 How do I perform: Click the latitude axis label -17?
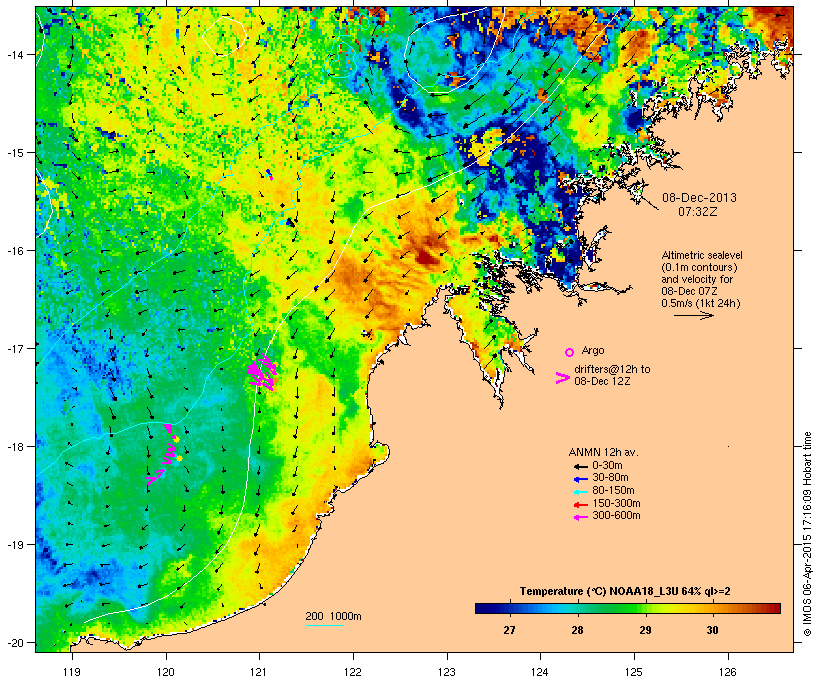pos(14,348)
